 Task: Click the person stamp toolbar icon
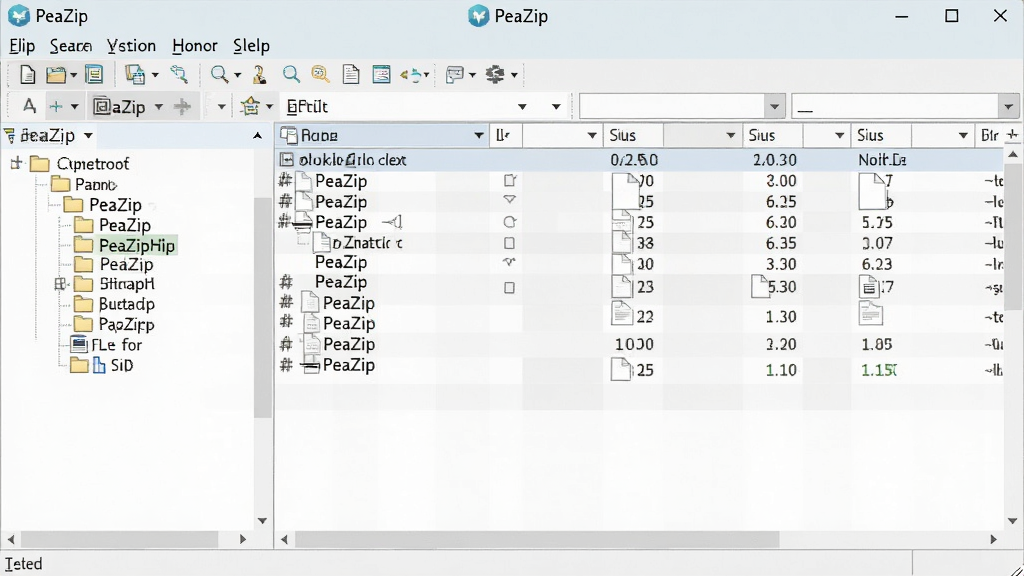tap(259, 74)
